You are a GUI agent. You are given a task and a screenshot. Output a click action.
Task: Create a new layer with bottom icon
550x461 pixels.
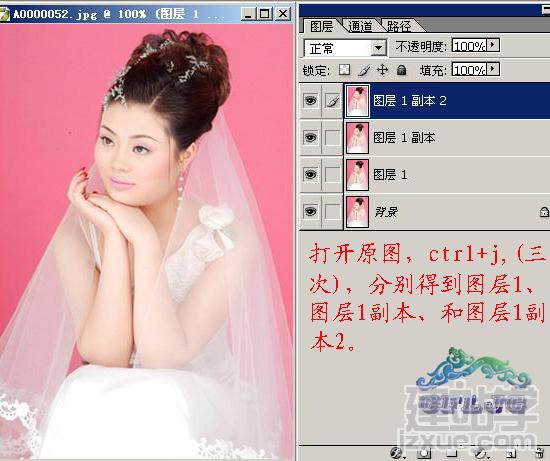(x=511, y=453)
